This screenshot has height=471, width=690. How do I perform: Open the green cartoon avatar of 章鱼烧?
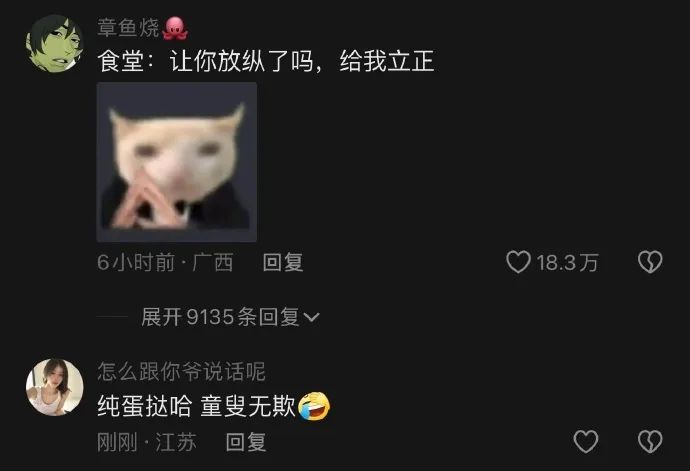click(55, 44)
